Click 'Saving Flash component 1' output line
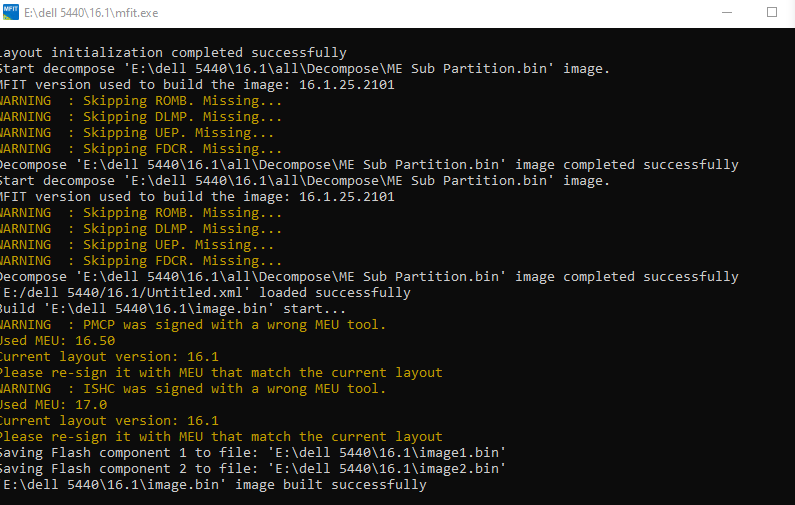Image resolution: width=795 pixels, height=505 pixels. tap(252, 452)
